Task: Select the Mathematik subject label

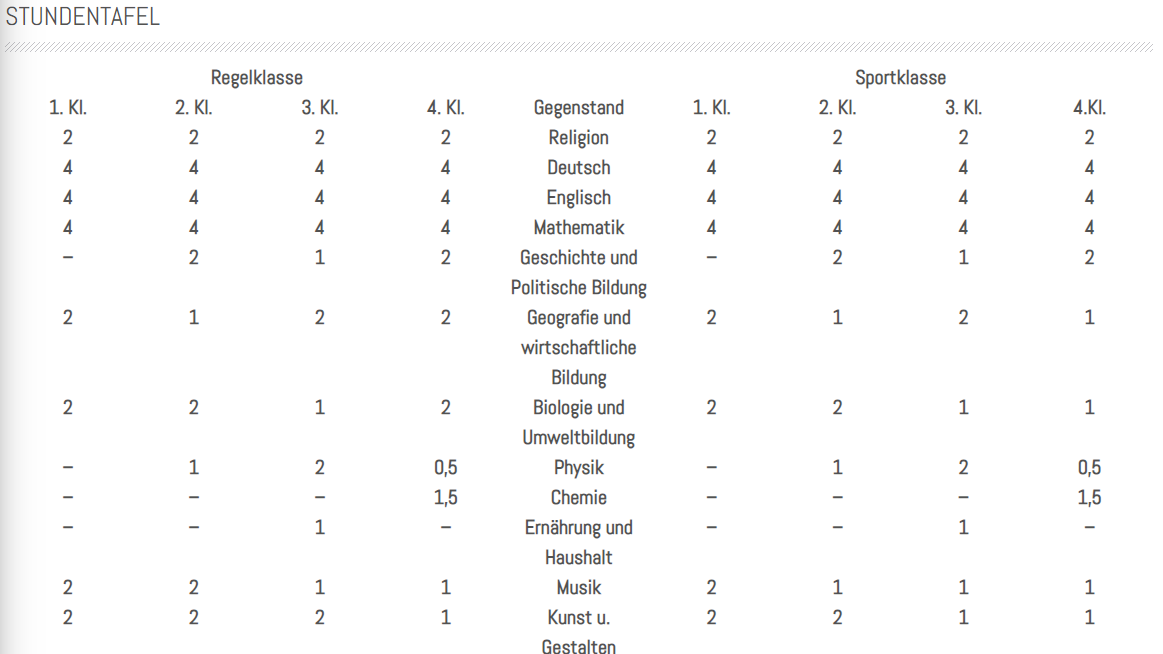Action: point(579,228)
